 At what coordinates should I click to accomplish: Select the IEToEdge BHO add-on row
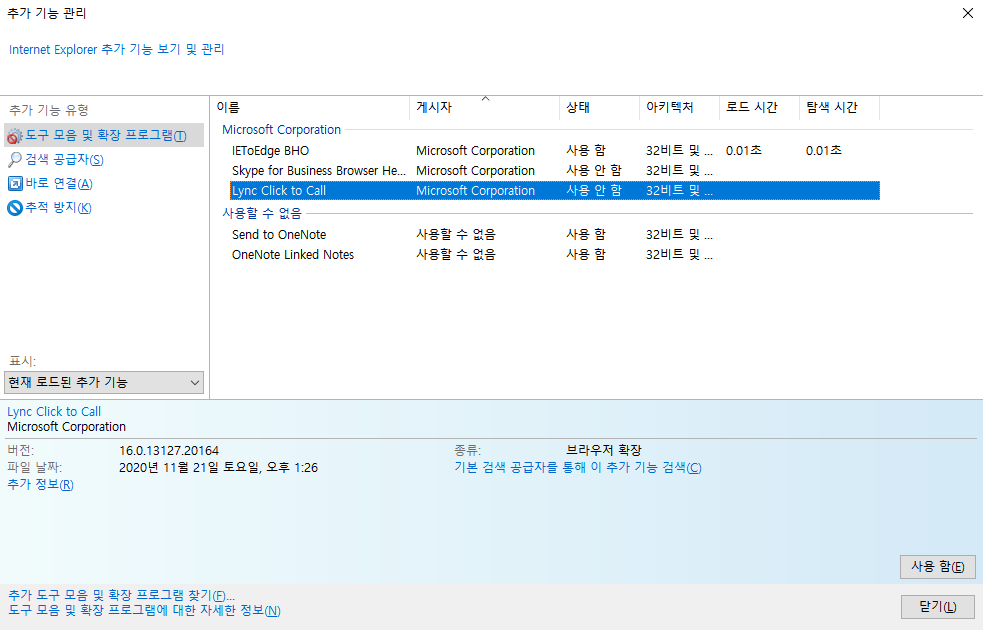click(x=555, y=150)
